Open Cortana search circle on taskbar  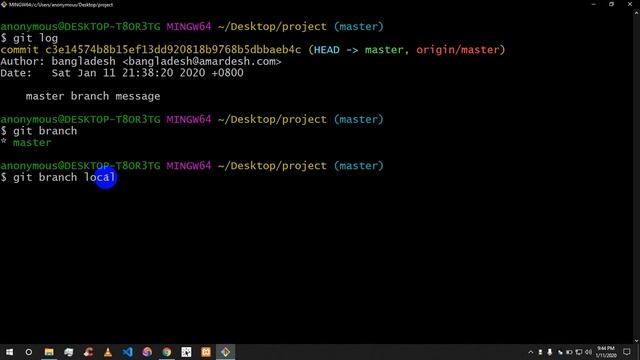click(29, 352)
